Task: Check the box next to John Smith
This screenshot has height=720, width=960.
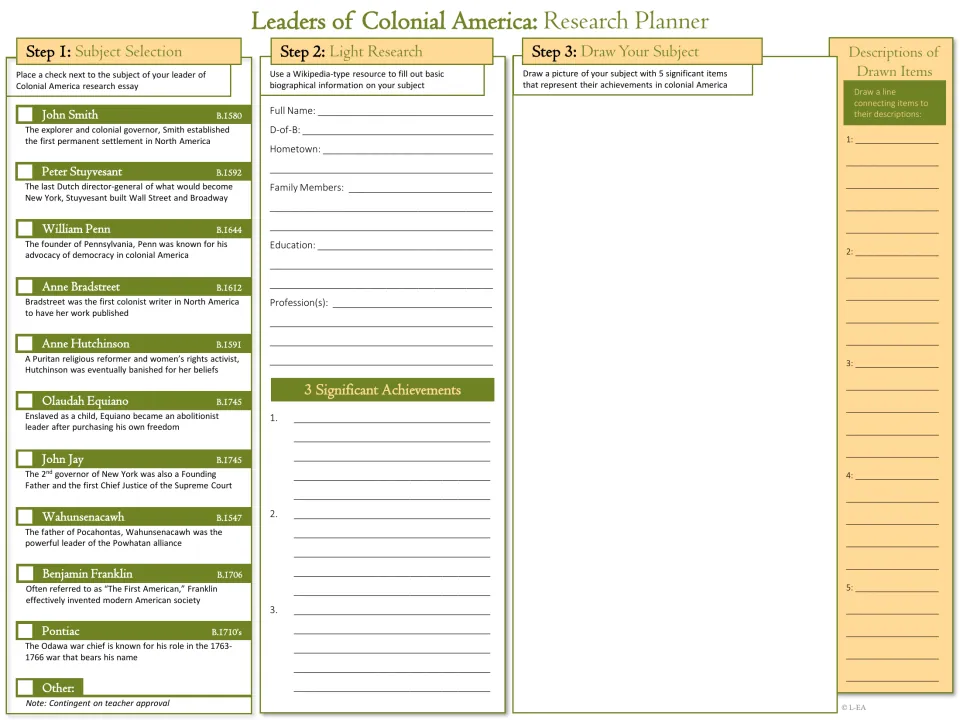Action: tap(25, 114)
